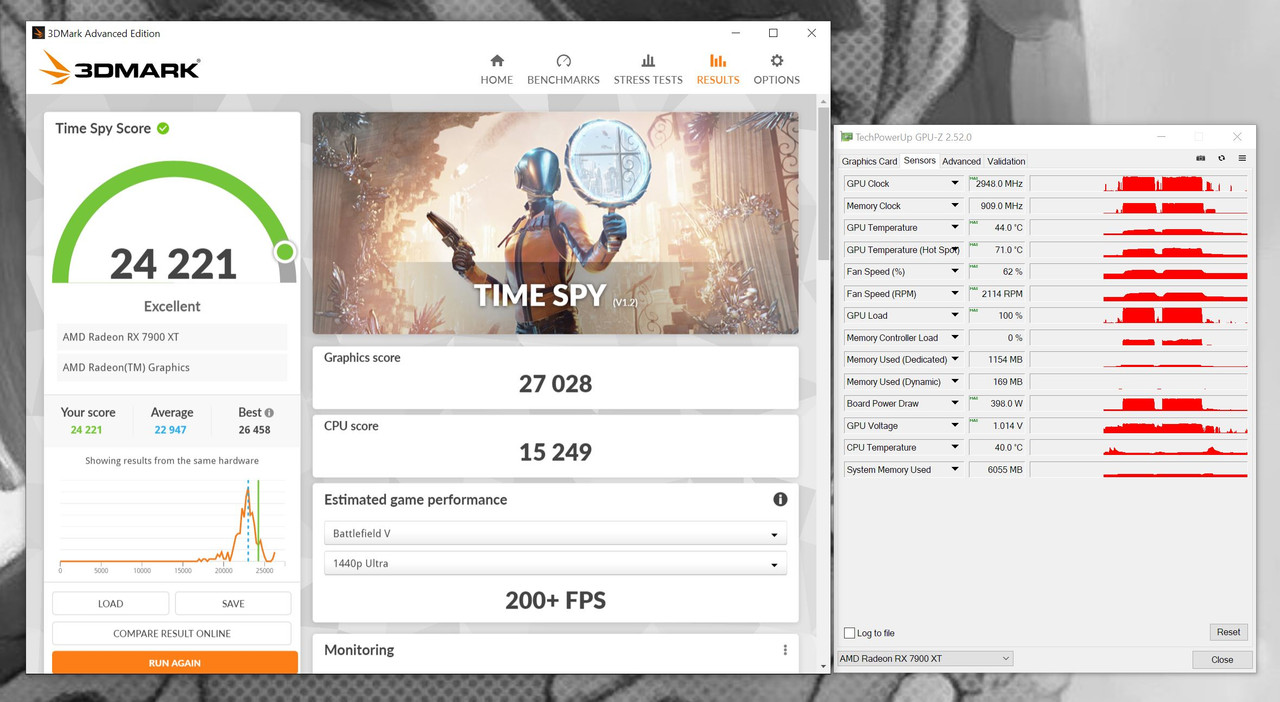Take a GPU-Z screenshot with camera icon
This screenshot has height=702, width=1280.
coord(1201,158)
